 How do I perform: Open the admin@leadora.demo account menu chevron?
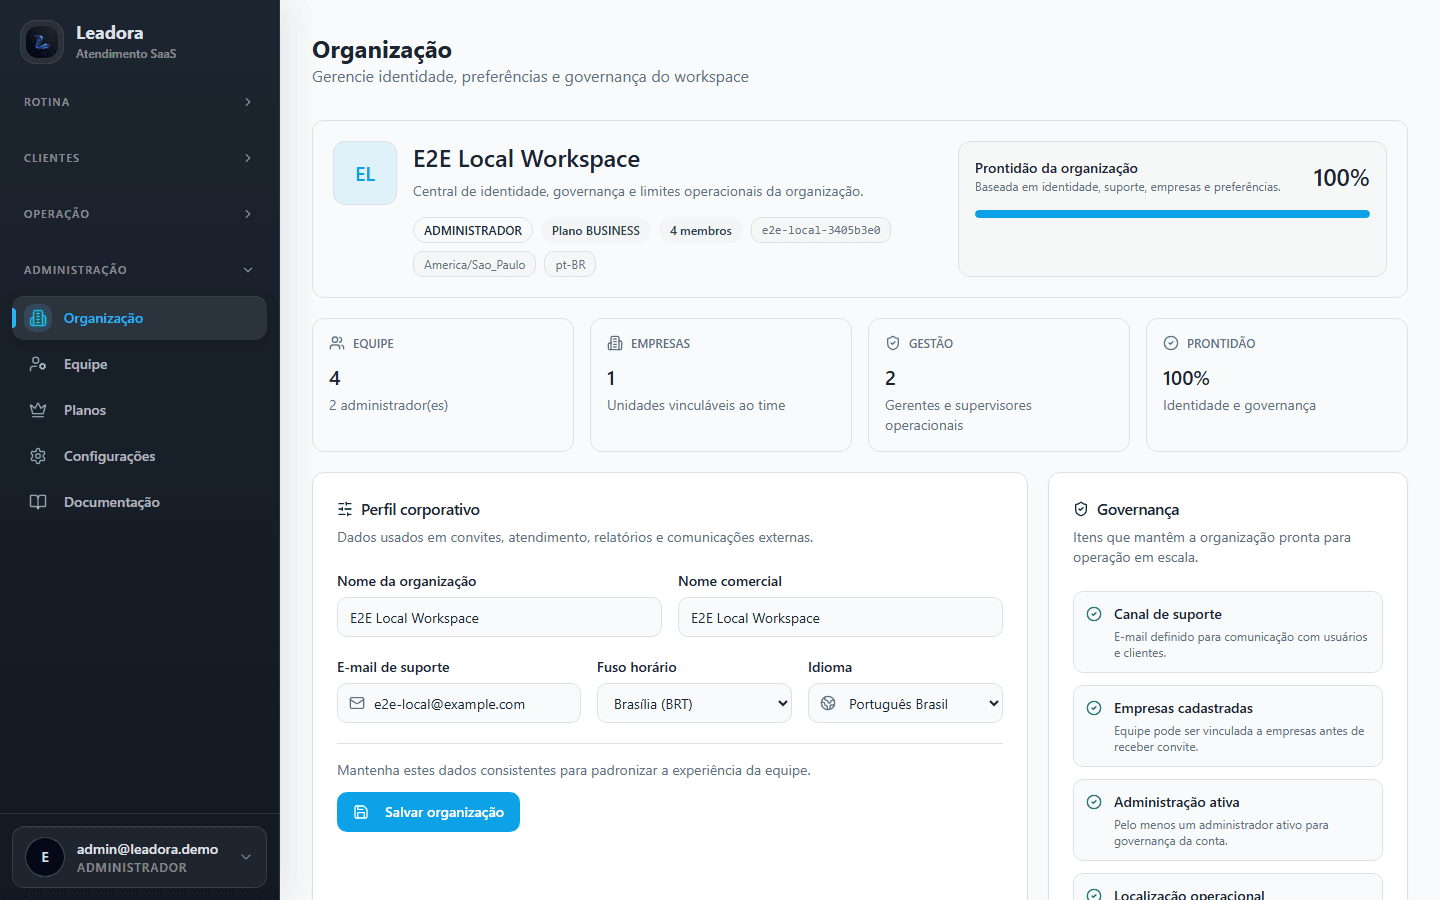pyautogui.click(x=246, y=857)
